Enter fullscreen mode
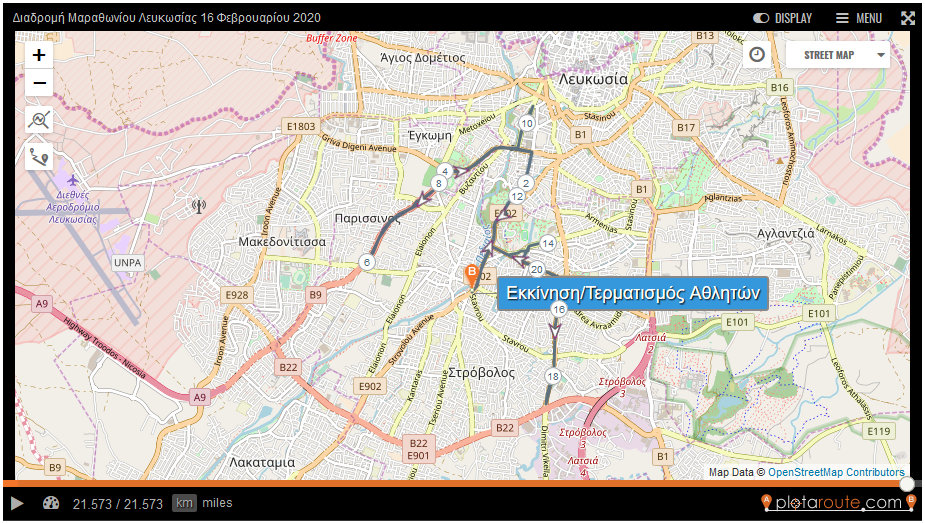Viewport: 925px width, 523px height. click(908, 18)
